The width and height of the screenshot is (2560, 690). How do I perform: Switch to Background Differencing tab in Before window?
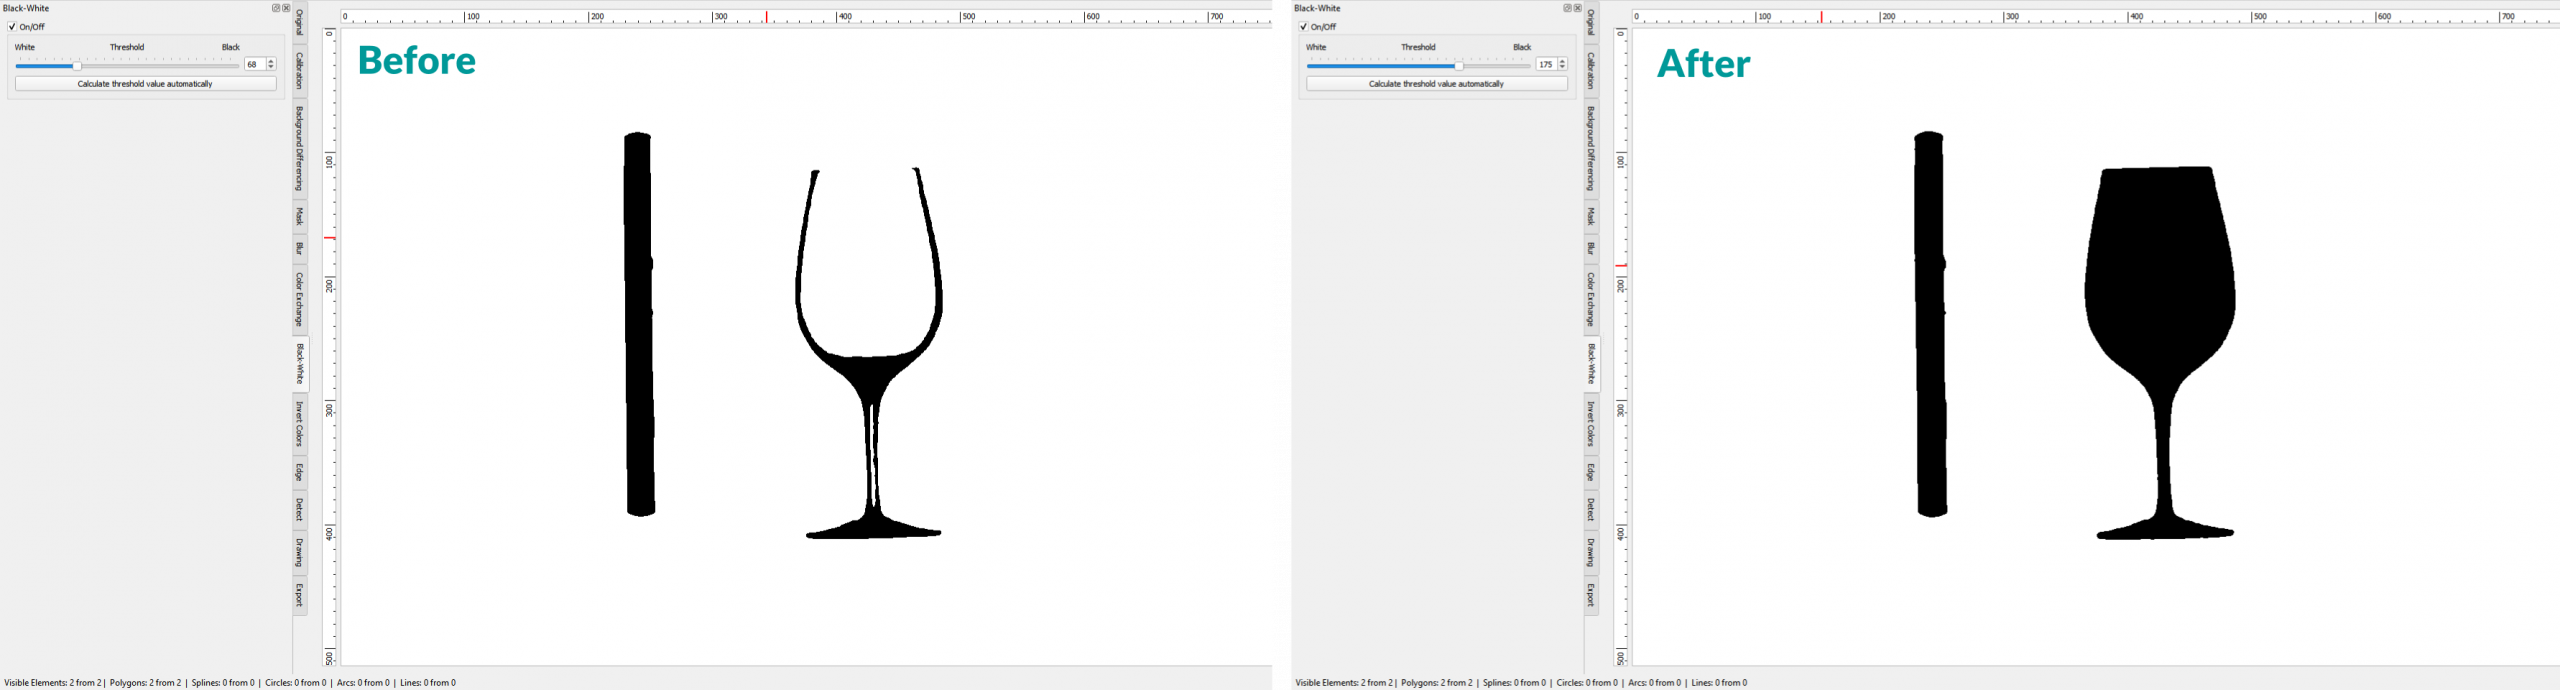[x=300, y=148]
